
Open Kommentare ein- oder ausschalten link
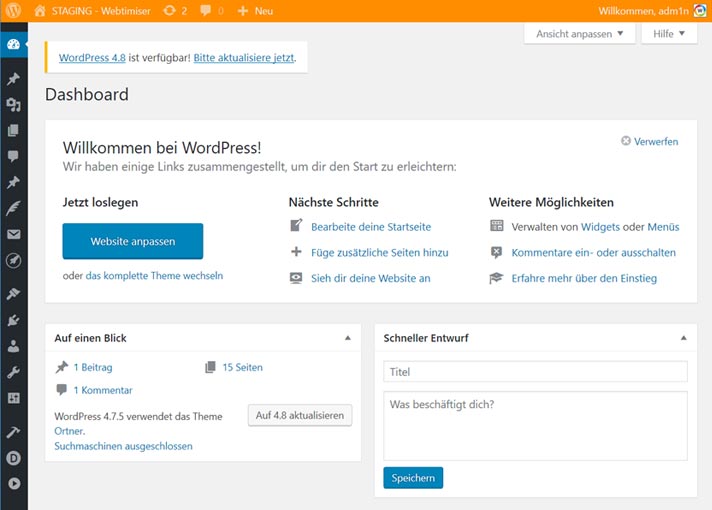593,253
